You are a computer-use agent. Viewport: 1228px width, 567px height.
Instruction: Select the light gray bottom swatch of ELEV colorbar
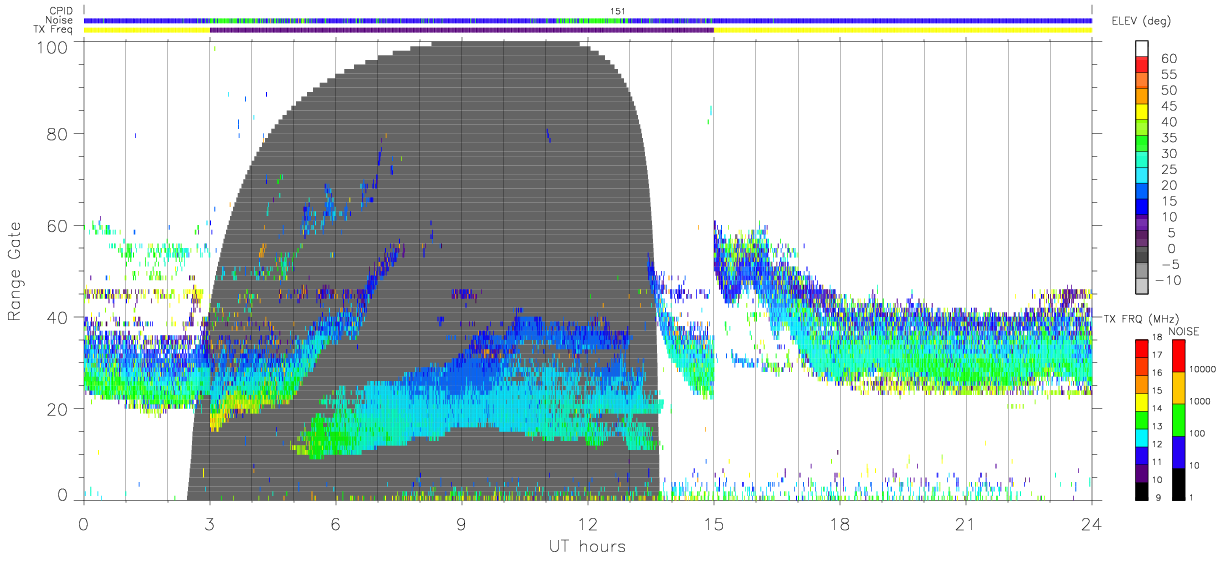[x=1143, y=287]
